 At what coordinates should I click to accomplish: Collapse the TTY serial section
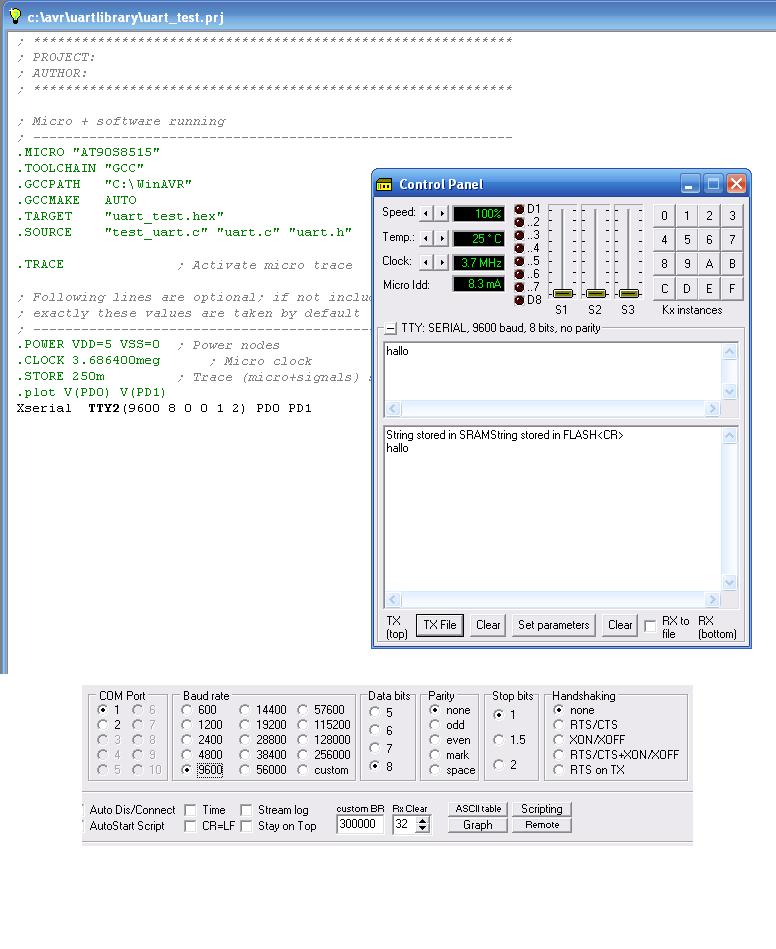391,329
